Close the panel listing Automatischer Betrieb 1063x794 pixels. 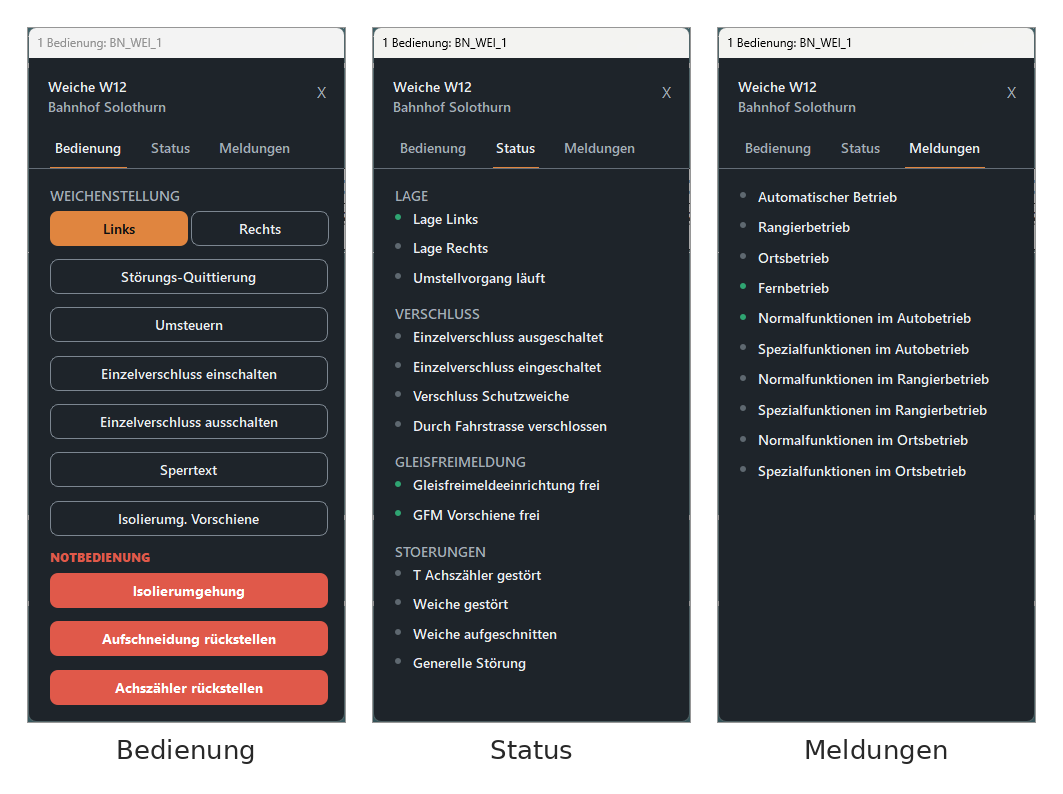tap(1011, 93)
